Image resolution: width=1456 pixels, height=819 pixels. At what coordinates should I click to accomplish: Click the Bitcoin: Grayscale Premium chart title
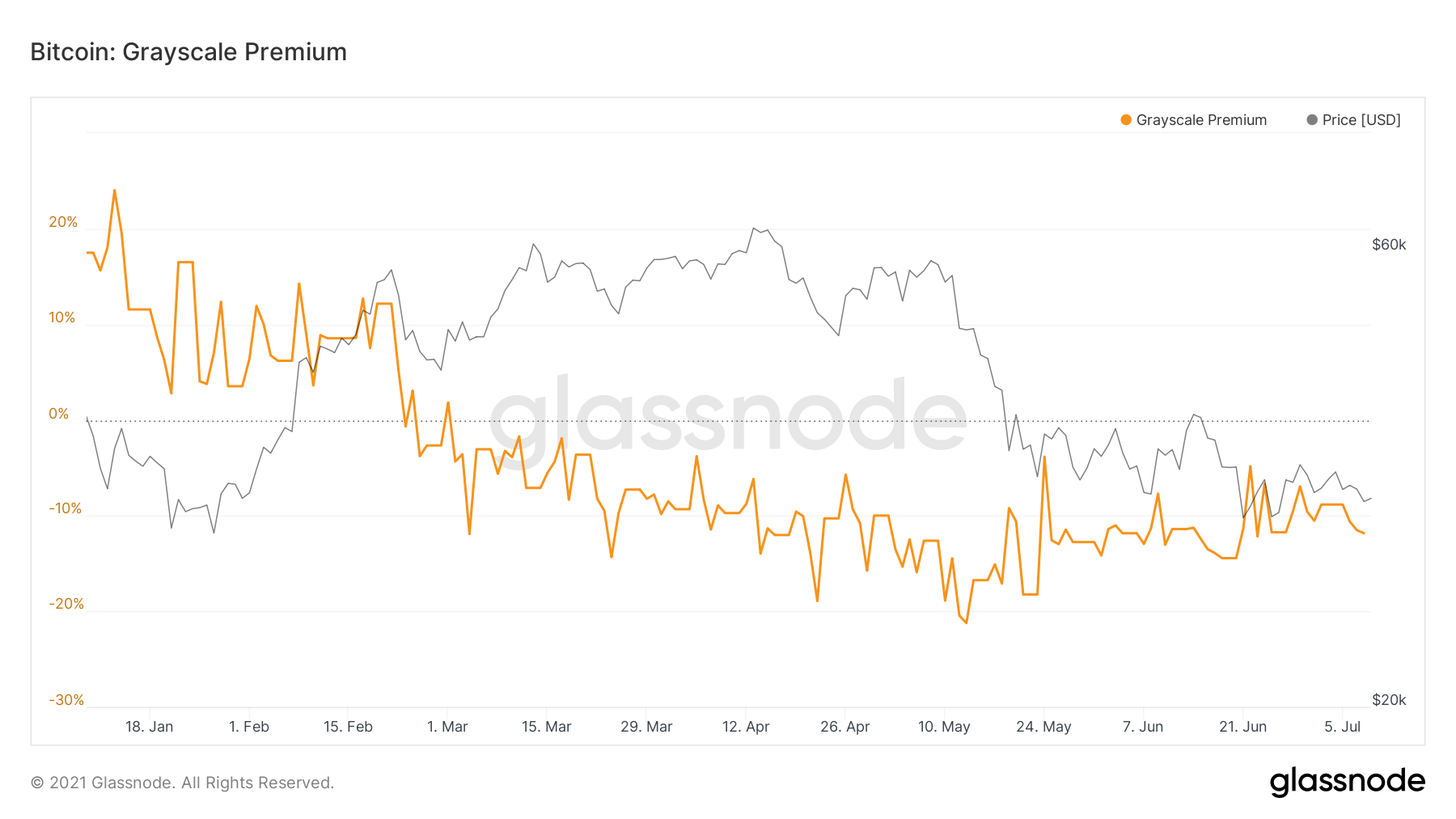point(189,52)
